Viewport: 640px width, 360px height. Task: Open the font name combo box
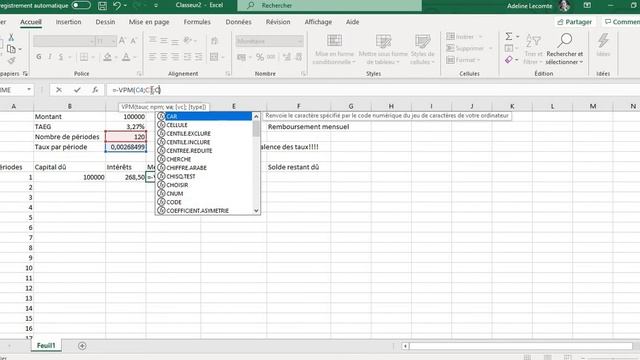point(64,41)
